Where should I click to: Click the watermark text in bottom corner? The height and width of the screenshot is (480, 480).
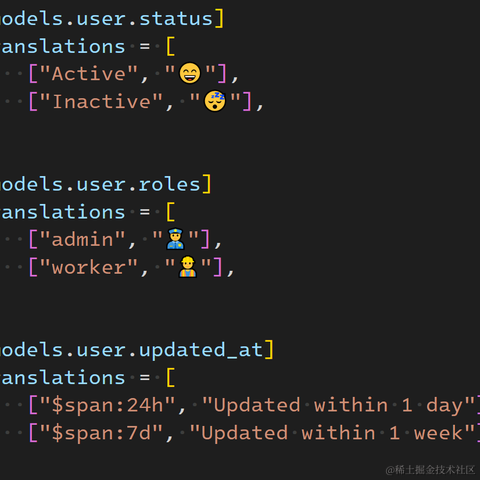(430, 470)
